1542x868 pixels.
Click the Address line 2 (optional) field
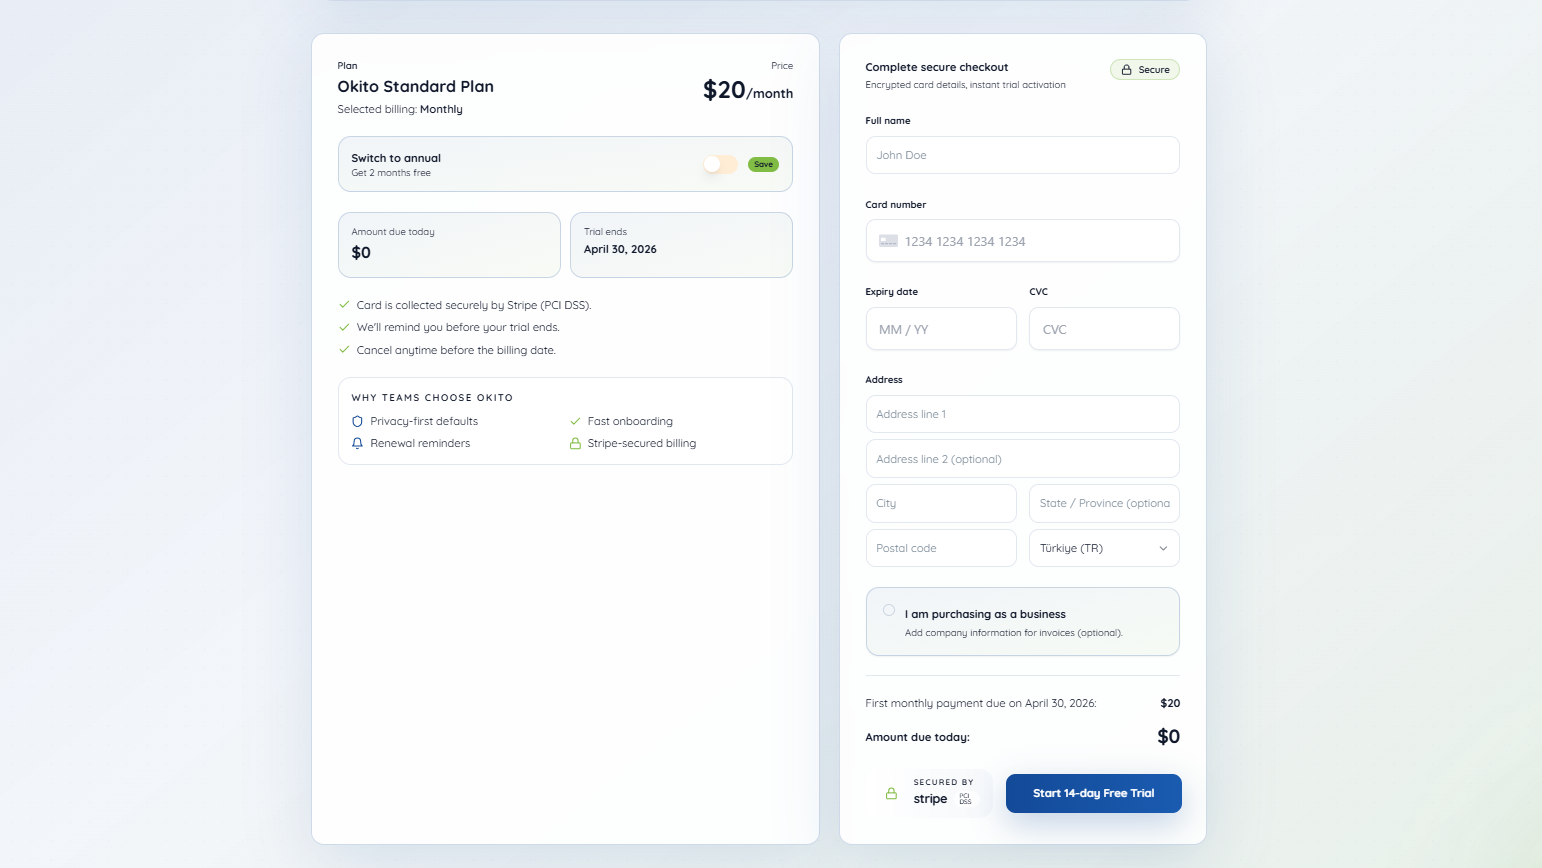[1022, 459]
